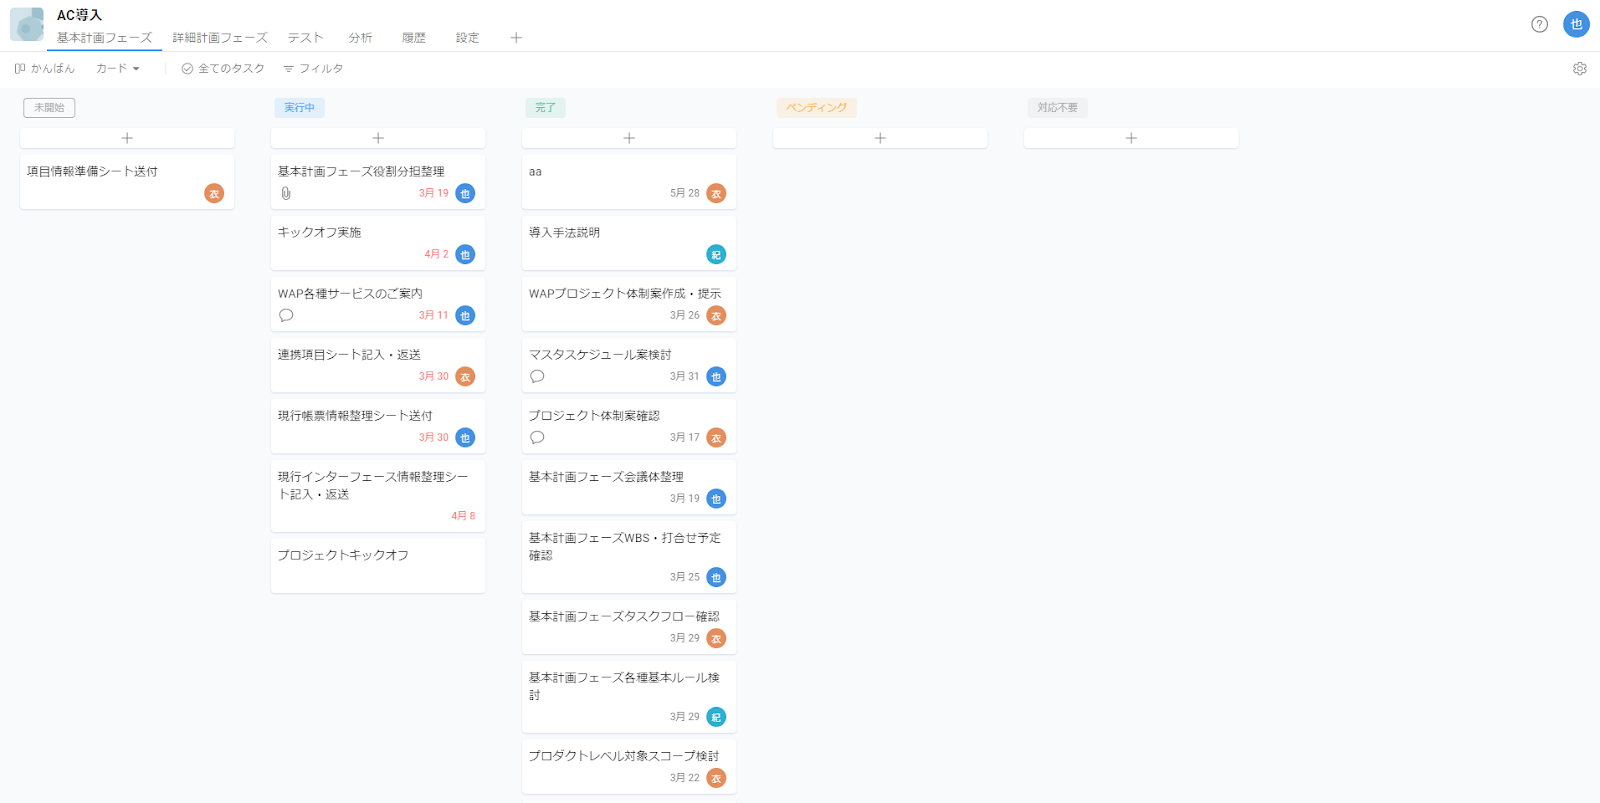
Task: Add a card to the 未開始 column
Action: tap(127, 138)
